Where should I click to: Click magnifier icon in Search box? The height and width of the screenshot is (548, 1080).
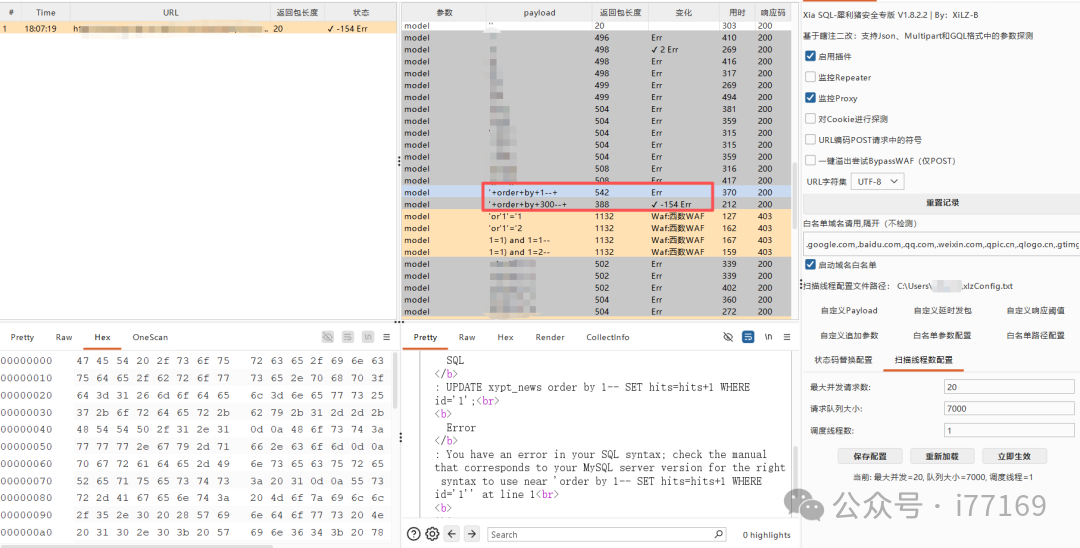click(718, 534)
